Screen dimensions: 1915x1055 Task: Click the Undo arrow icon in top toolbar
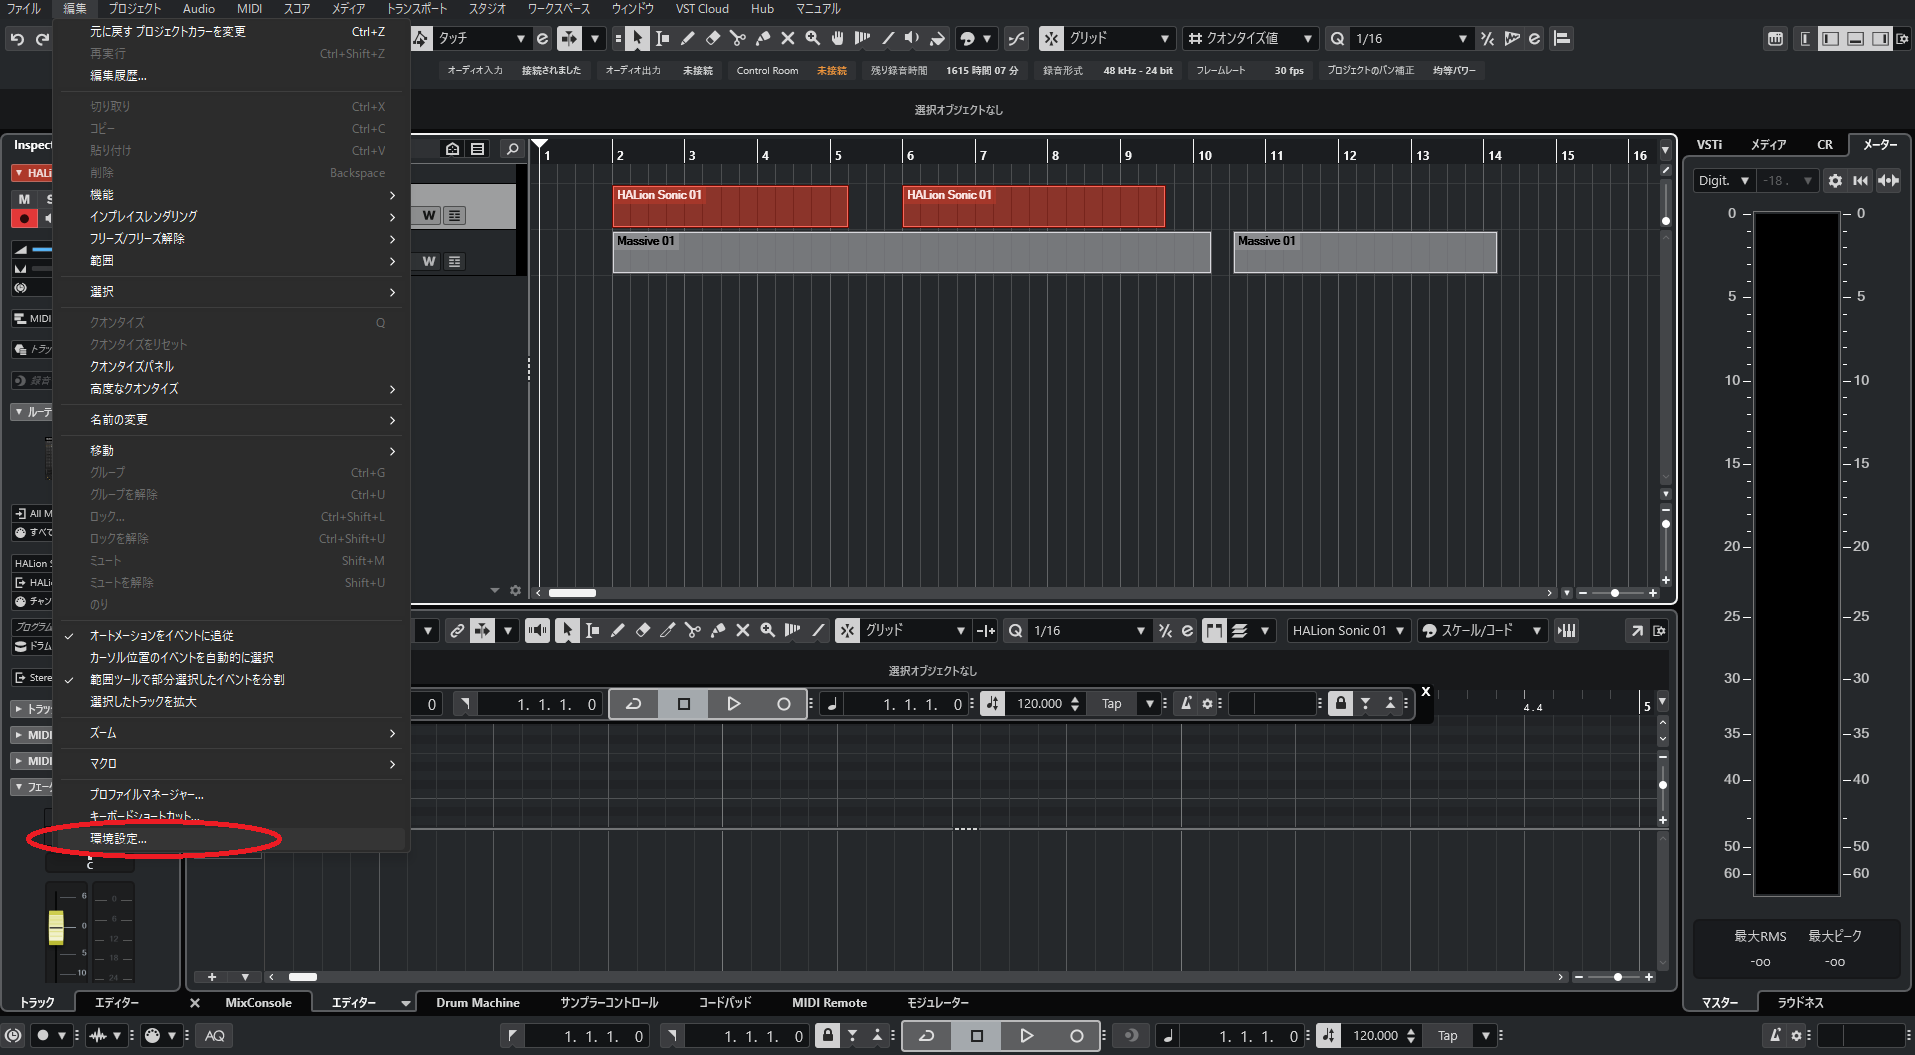(17, 39)
